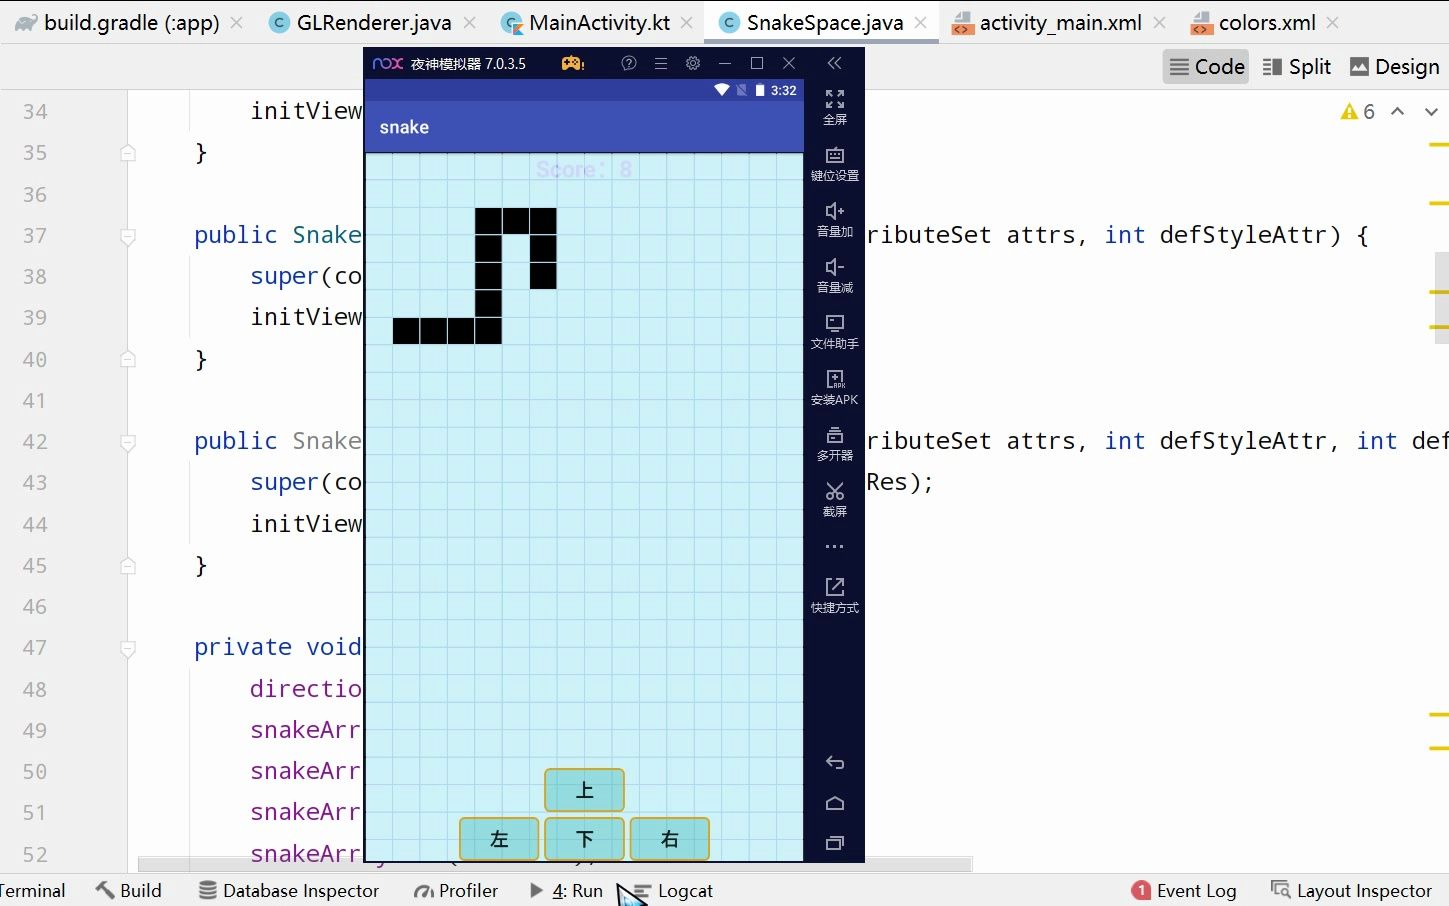Enable the Split editor view
Image resolution: width=1449 pixels, height=906 pixels.
point(1297,66)
